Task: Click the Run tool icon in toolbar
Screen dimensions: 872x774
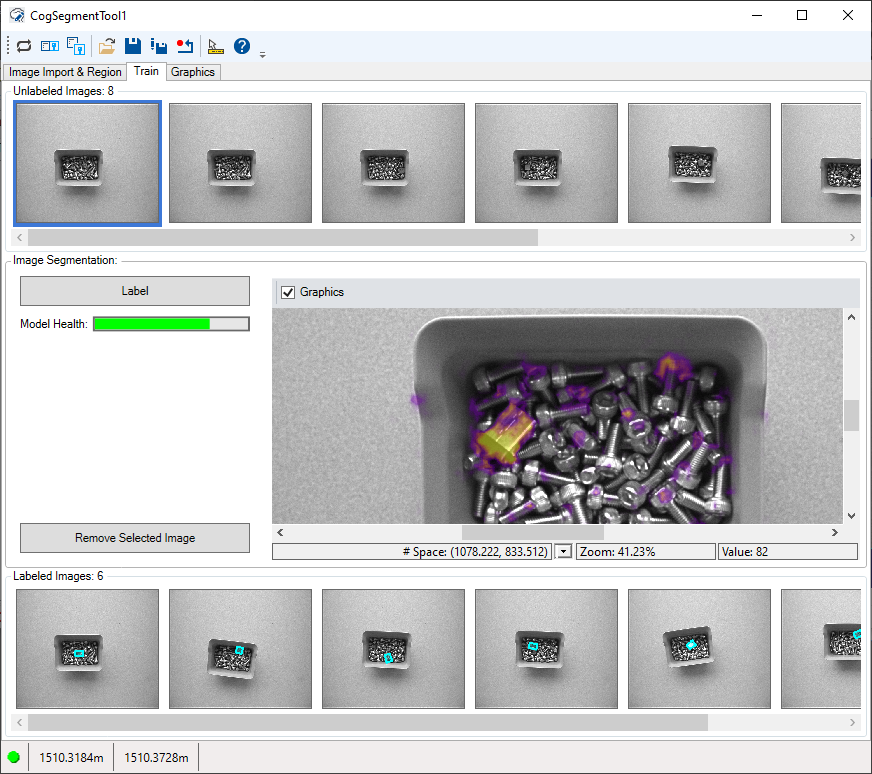Action: (24, 46)
